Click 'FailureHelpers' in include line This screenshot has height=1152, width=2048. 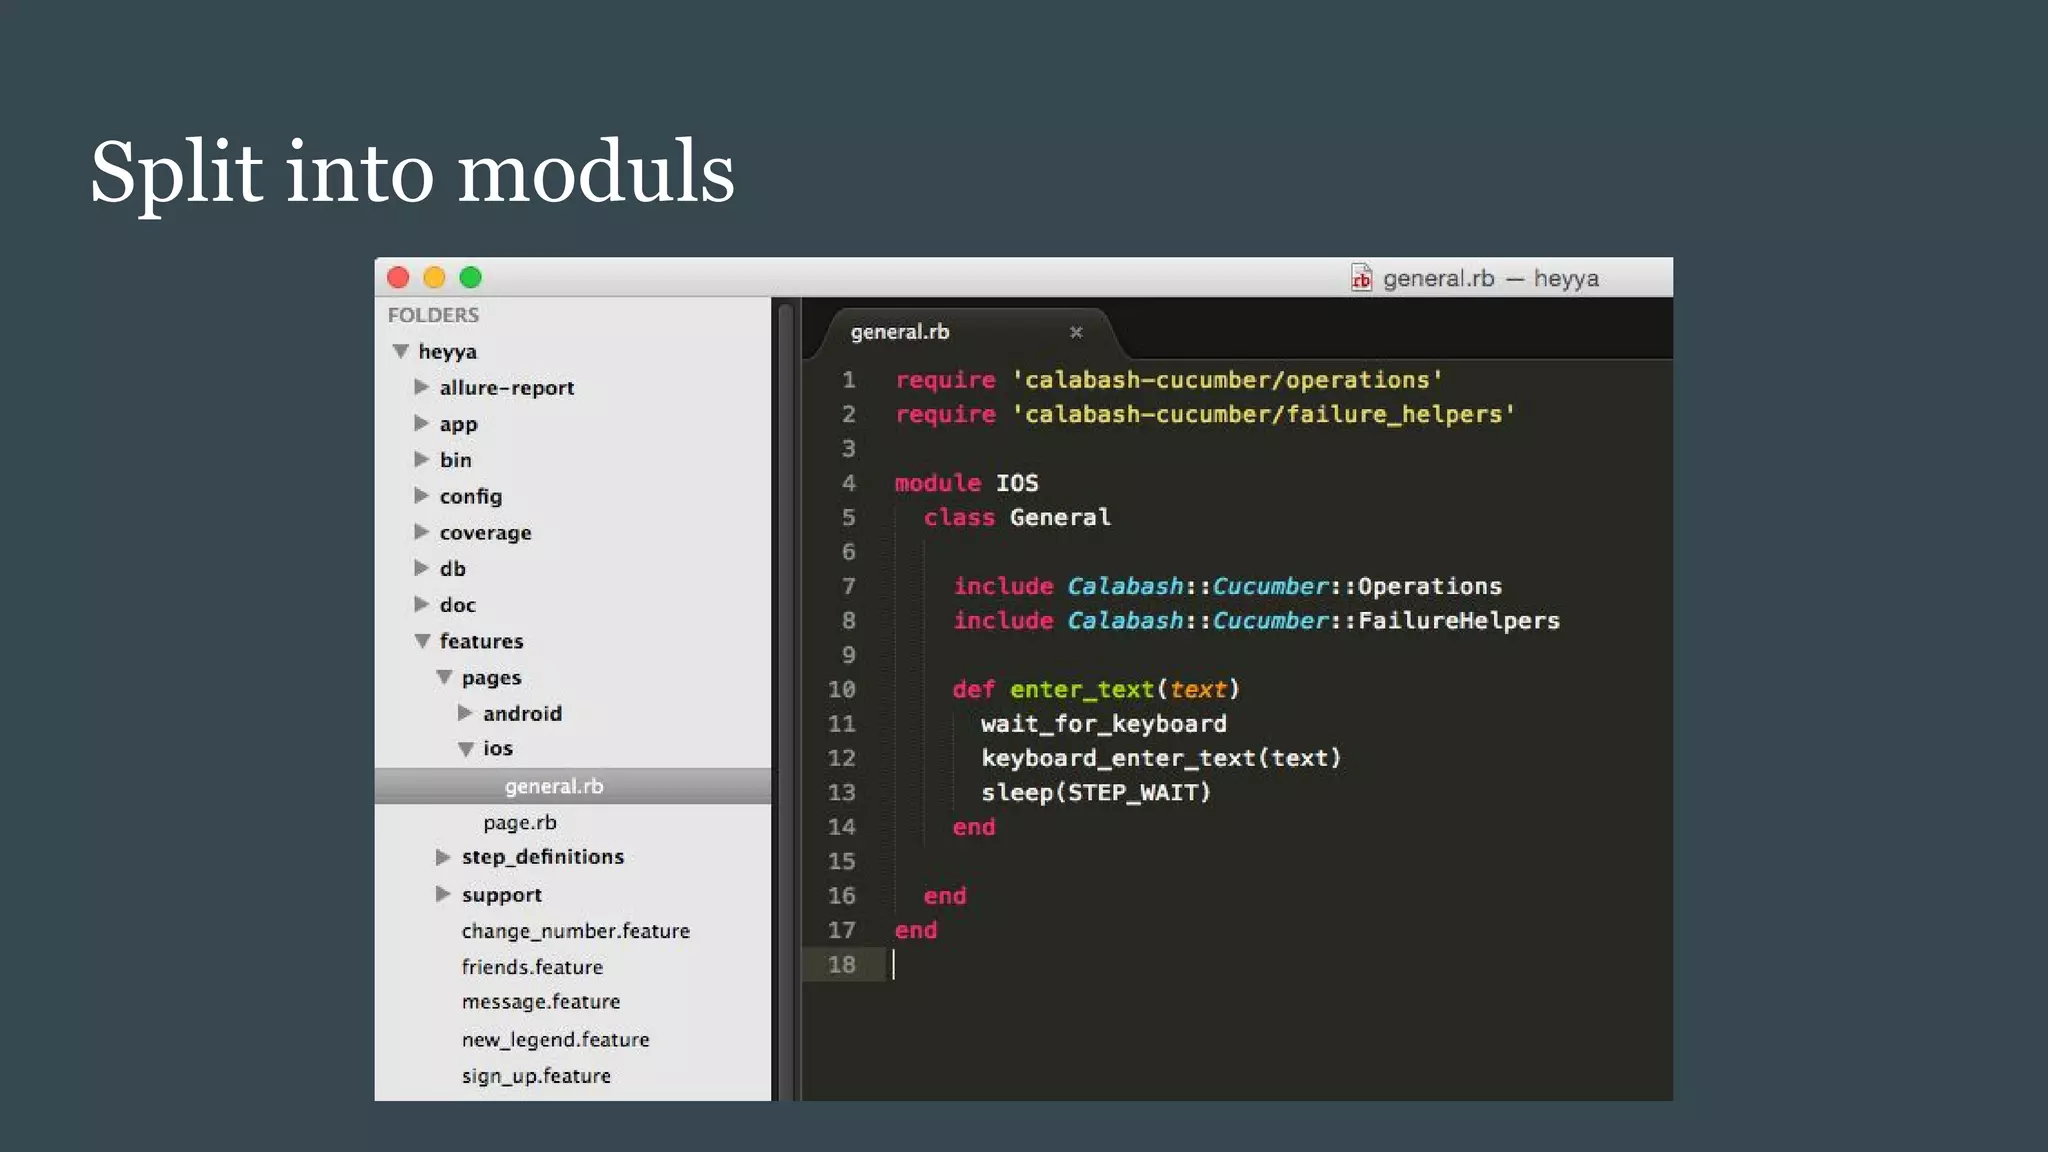point(1459,621)
